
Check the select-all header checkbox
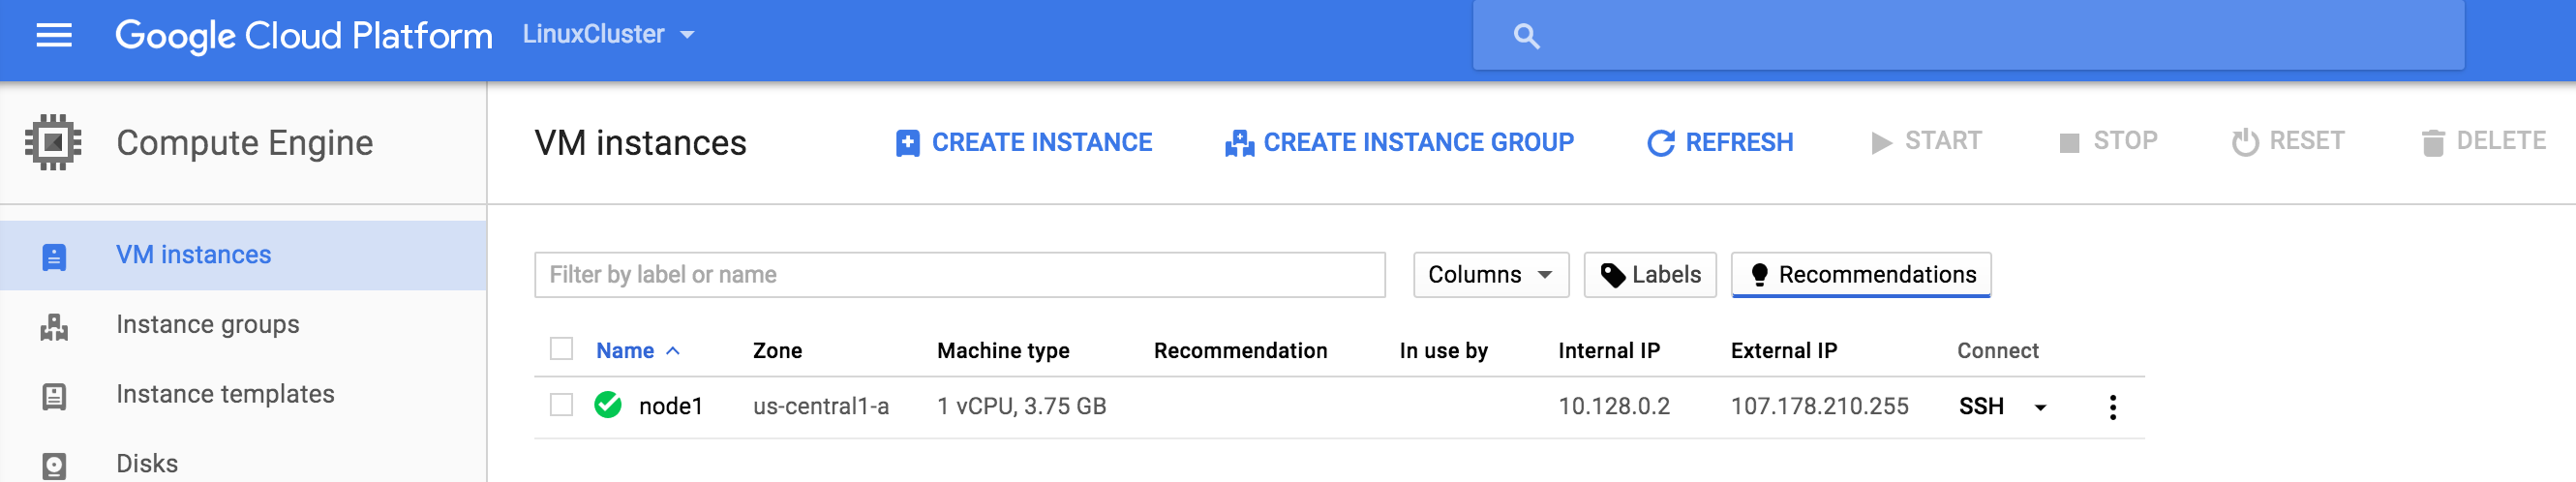pos(561,349)
